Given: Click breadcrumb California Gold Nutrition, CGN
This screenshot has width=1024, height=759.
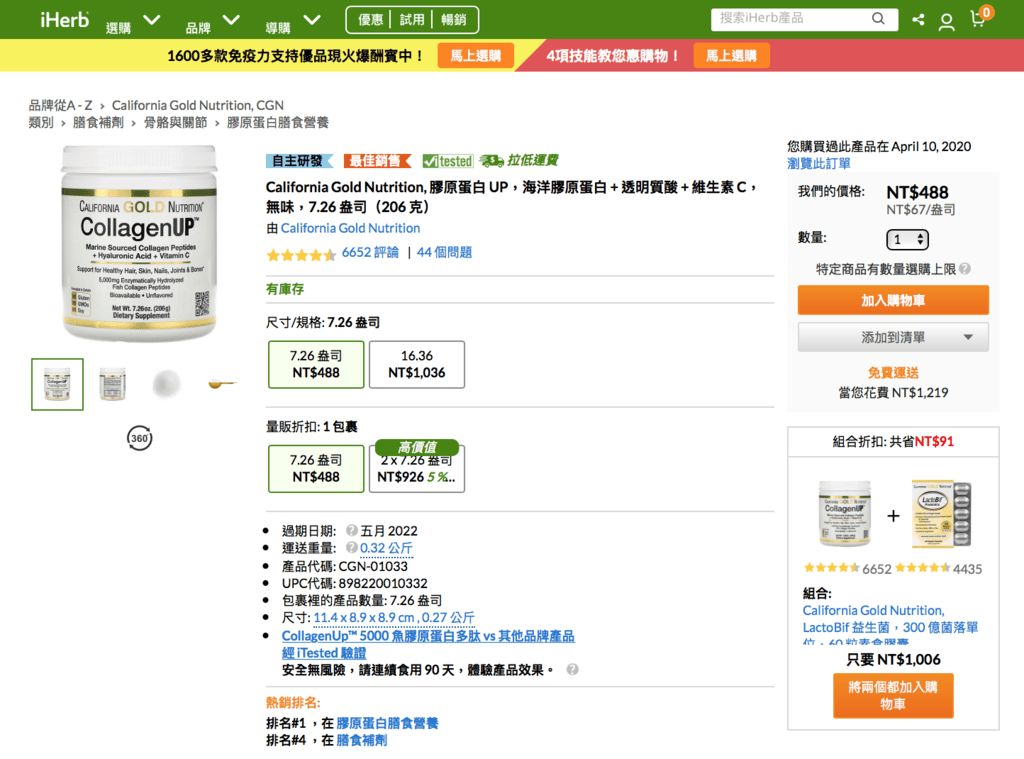Looking at the screenshot, I should tap(198, 105).
